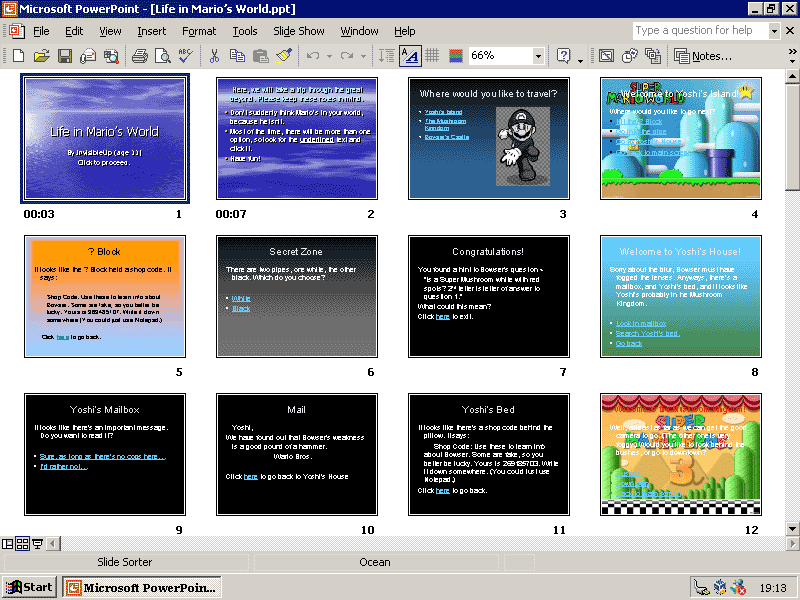Click the Microsoft PowerPoint Help icon
This screenshot has width=800, height=600.
click(564, 56)
